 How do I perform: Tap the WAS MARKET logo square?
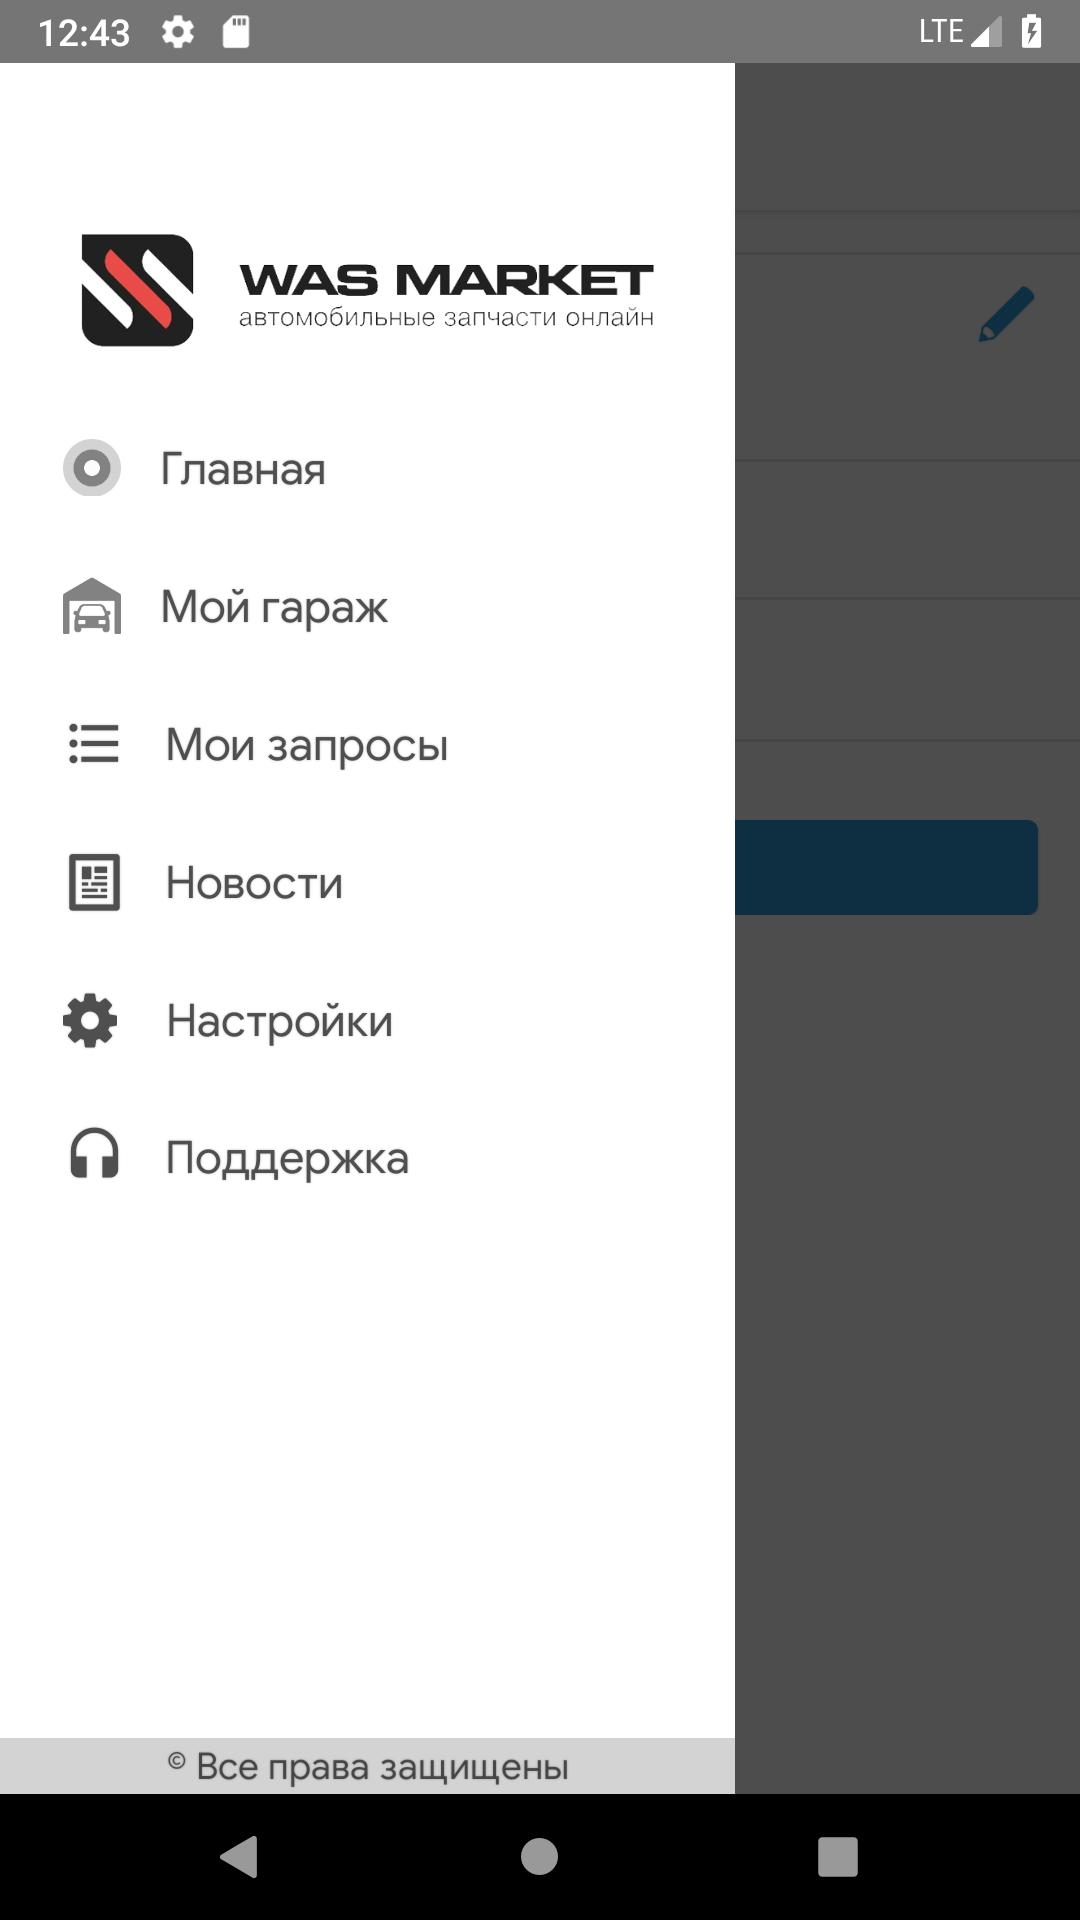137,290
